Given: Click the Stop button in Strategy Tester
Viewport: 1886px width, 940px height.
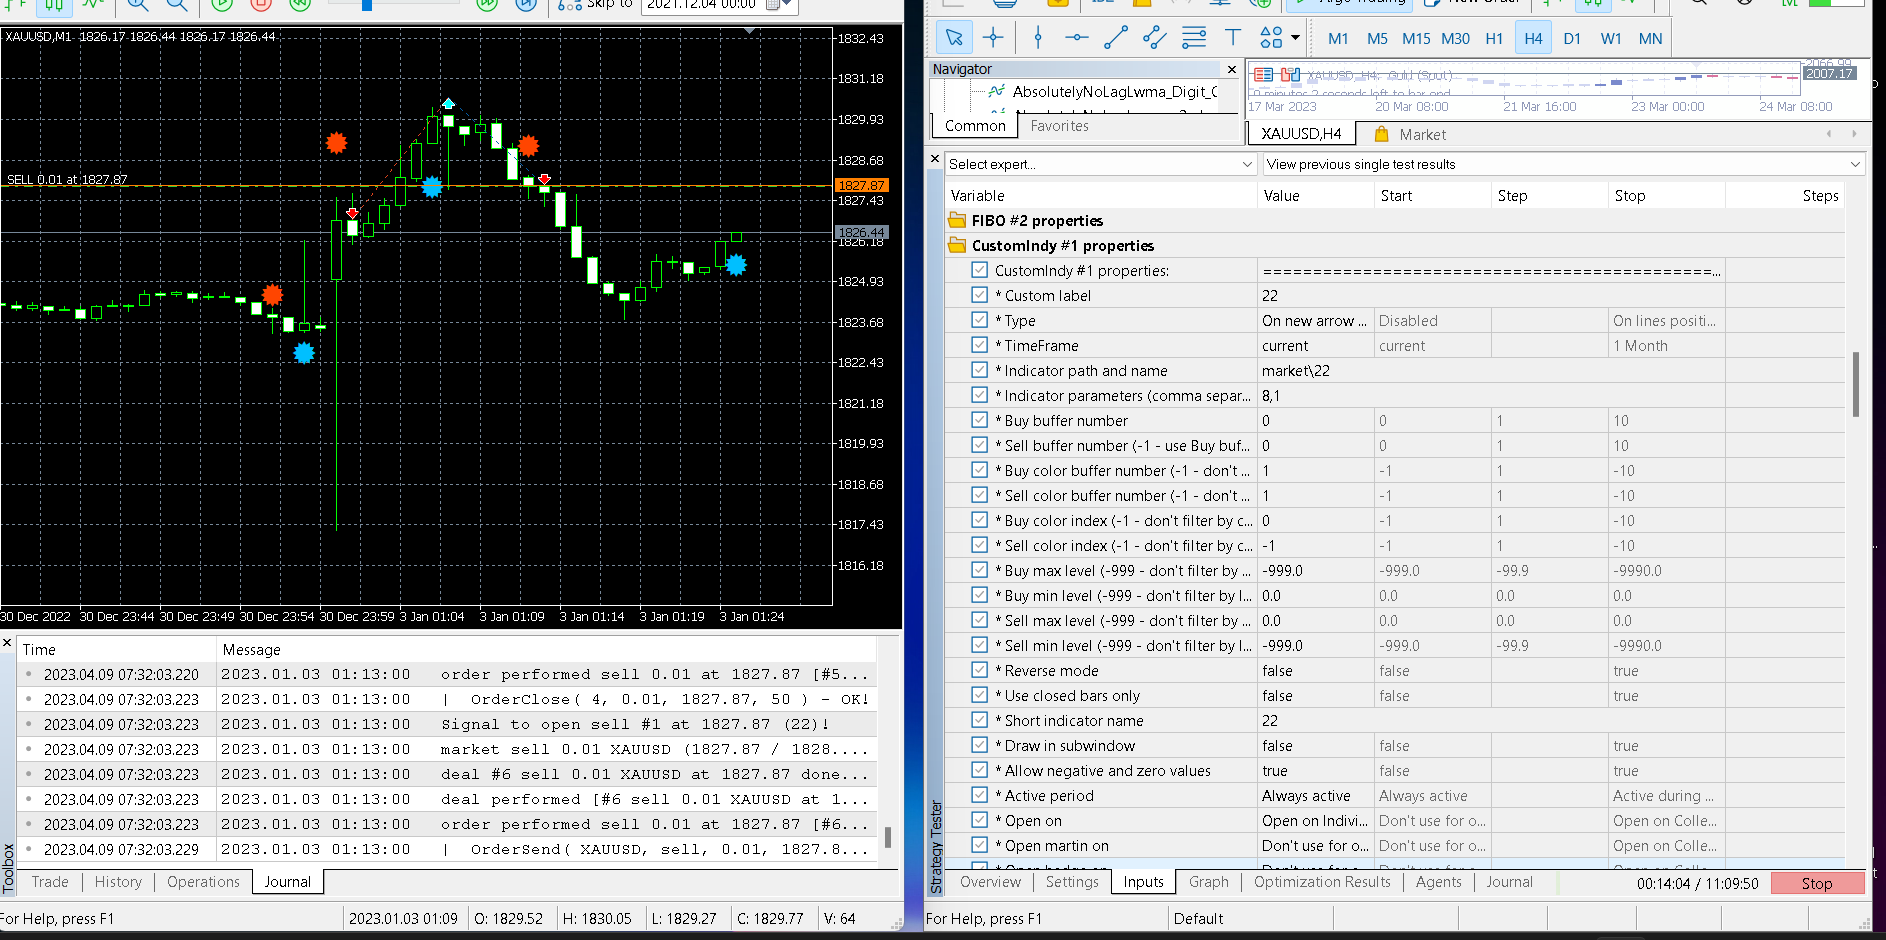Looking at the screenshot, I should (1817, 884).
